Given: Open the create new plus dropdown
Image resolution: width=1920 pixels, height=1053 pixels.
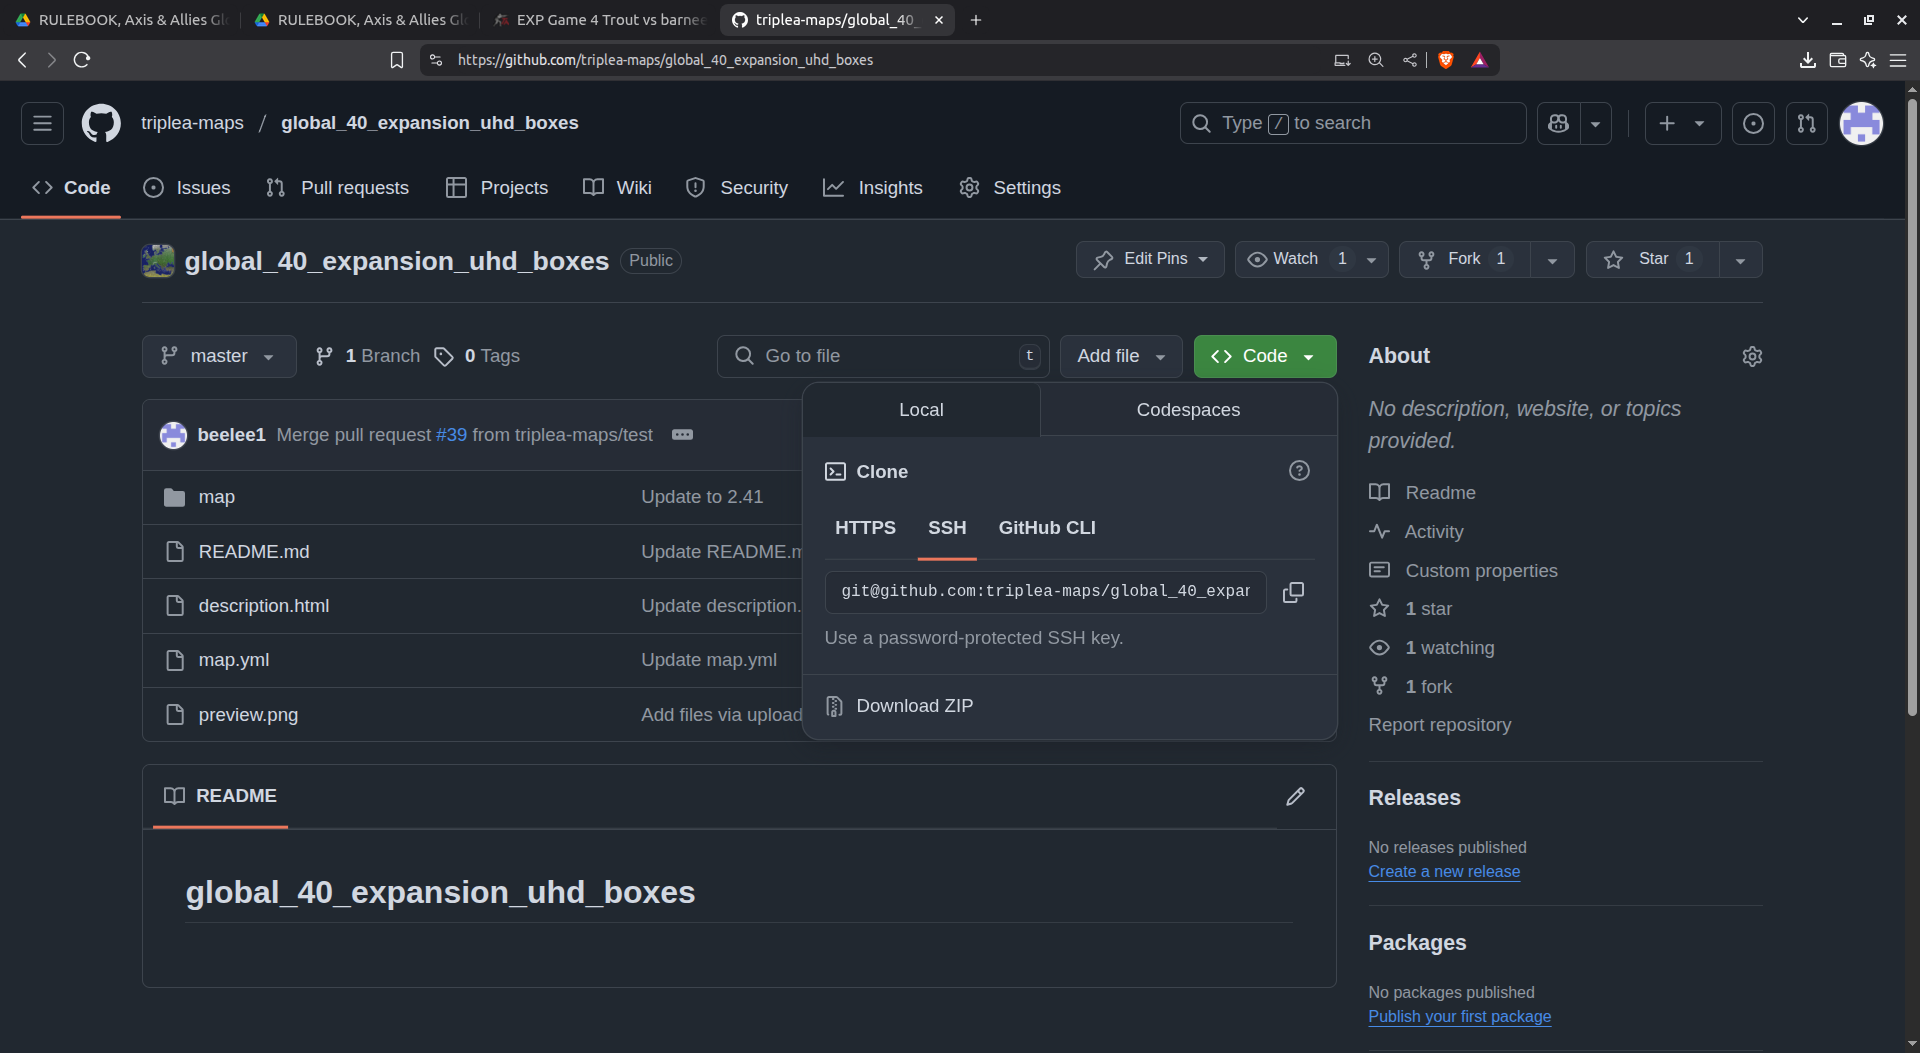Looking at the screenshot, I should (1682, 123).
